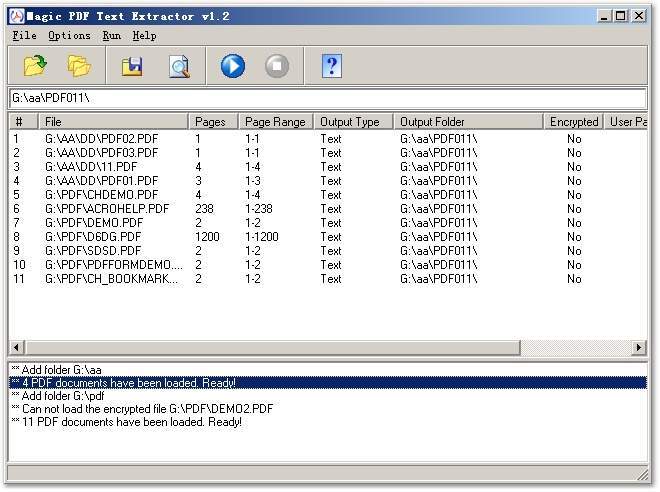Click the Output Folder column header
Viewport: 660px width, 492px height.
point(468,122)
